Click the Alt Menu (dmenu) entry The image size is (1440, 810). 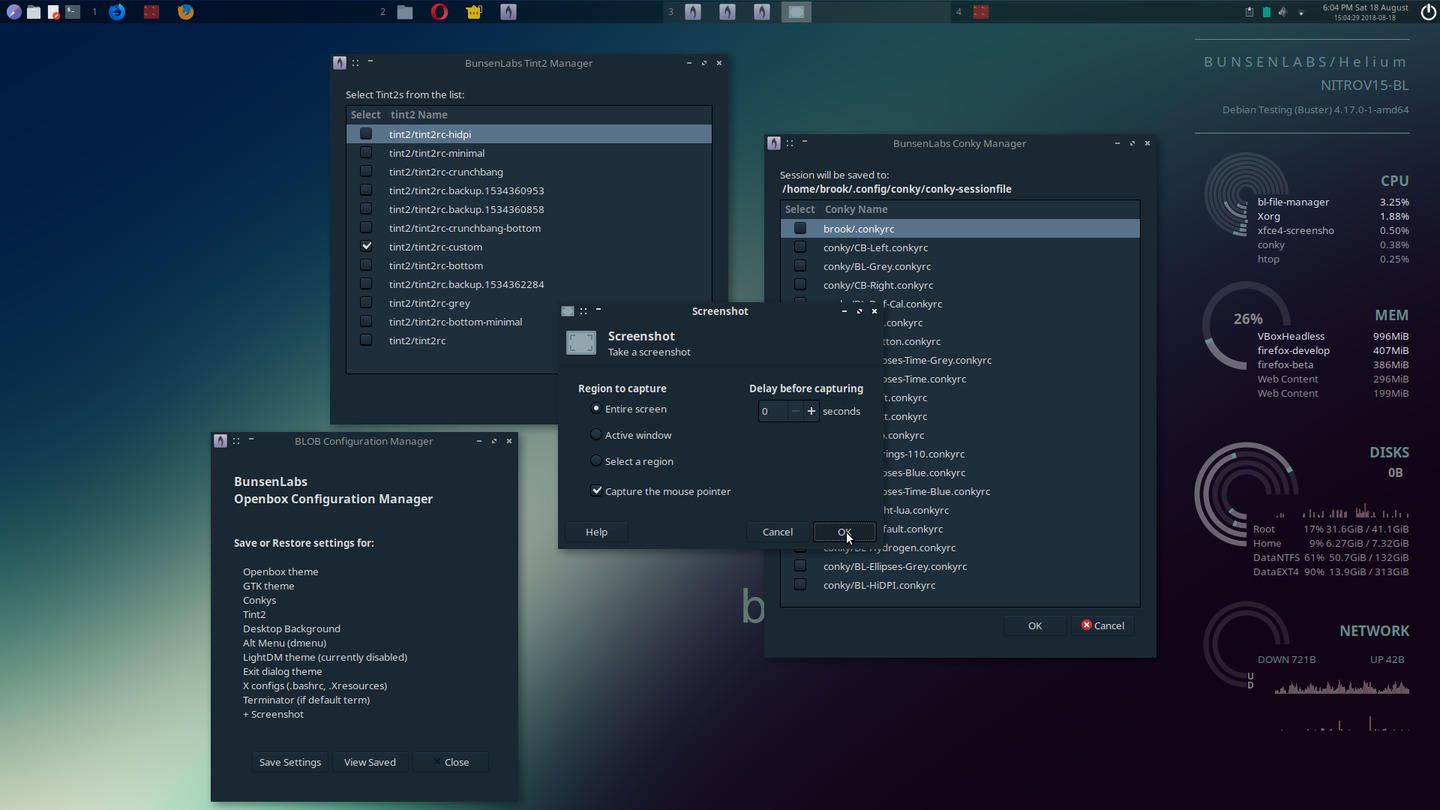click(x=284, y=643)
